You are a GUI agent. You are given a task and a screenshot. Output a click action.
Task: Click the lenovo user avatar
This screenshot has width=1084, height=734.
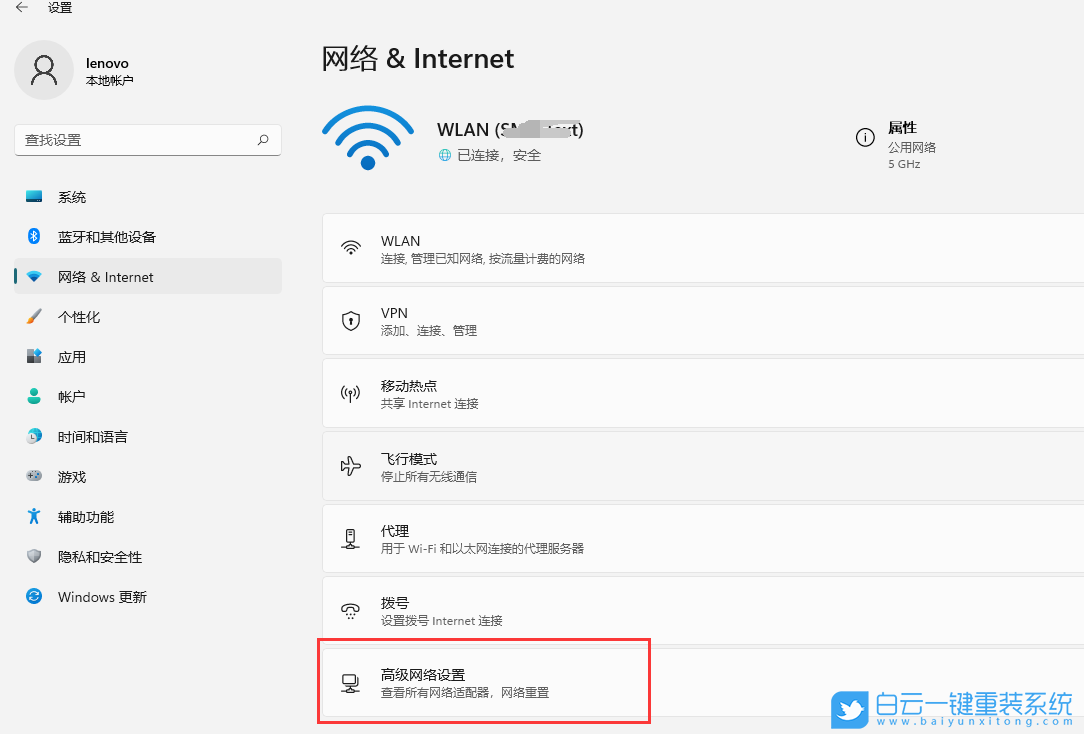(x=44, y=70)
